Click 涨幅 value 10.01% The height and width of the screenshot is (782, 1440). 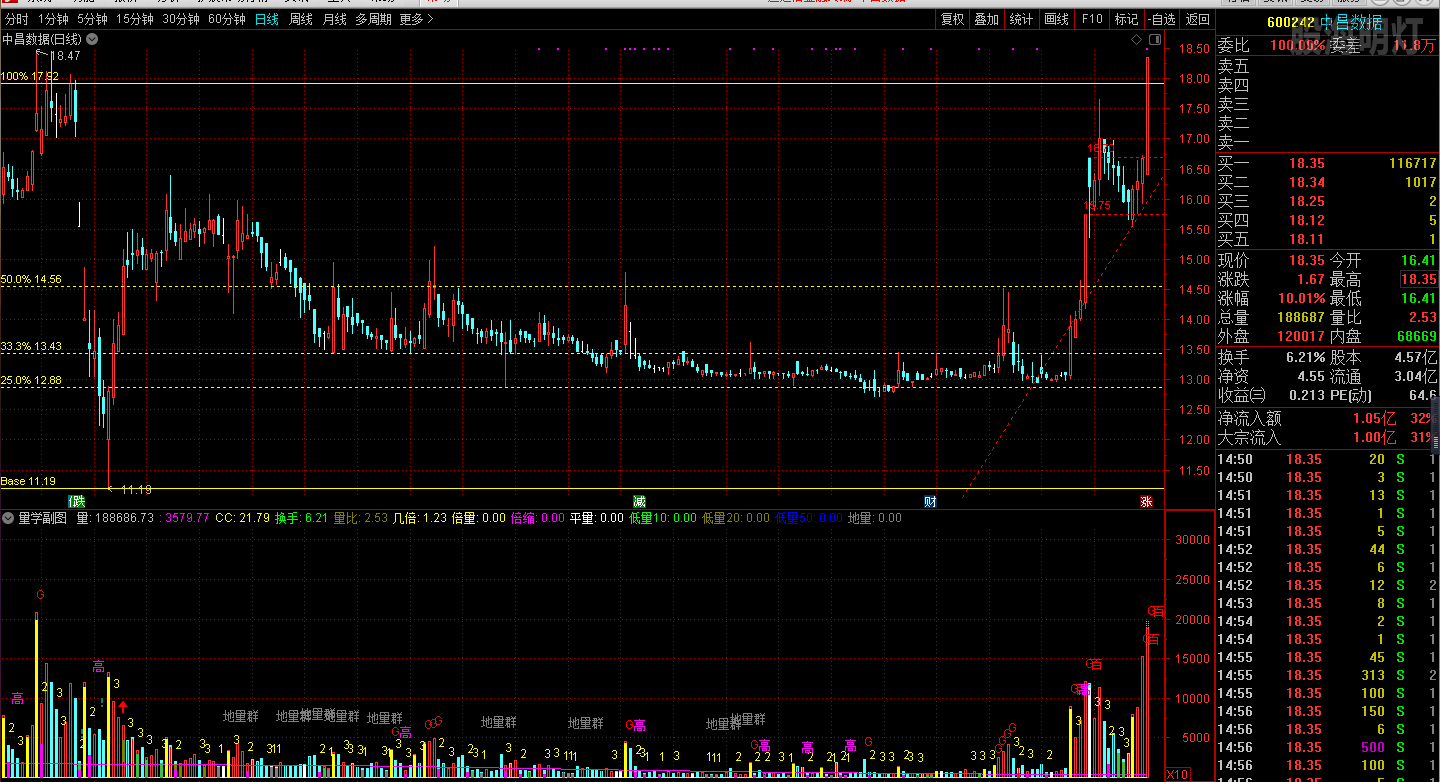(1302, 298)
